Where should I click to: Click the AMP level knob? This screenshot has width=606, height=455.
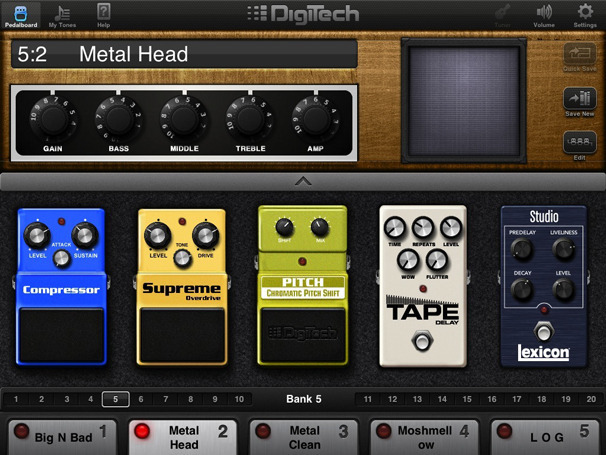tap(316, 120)
